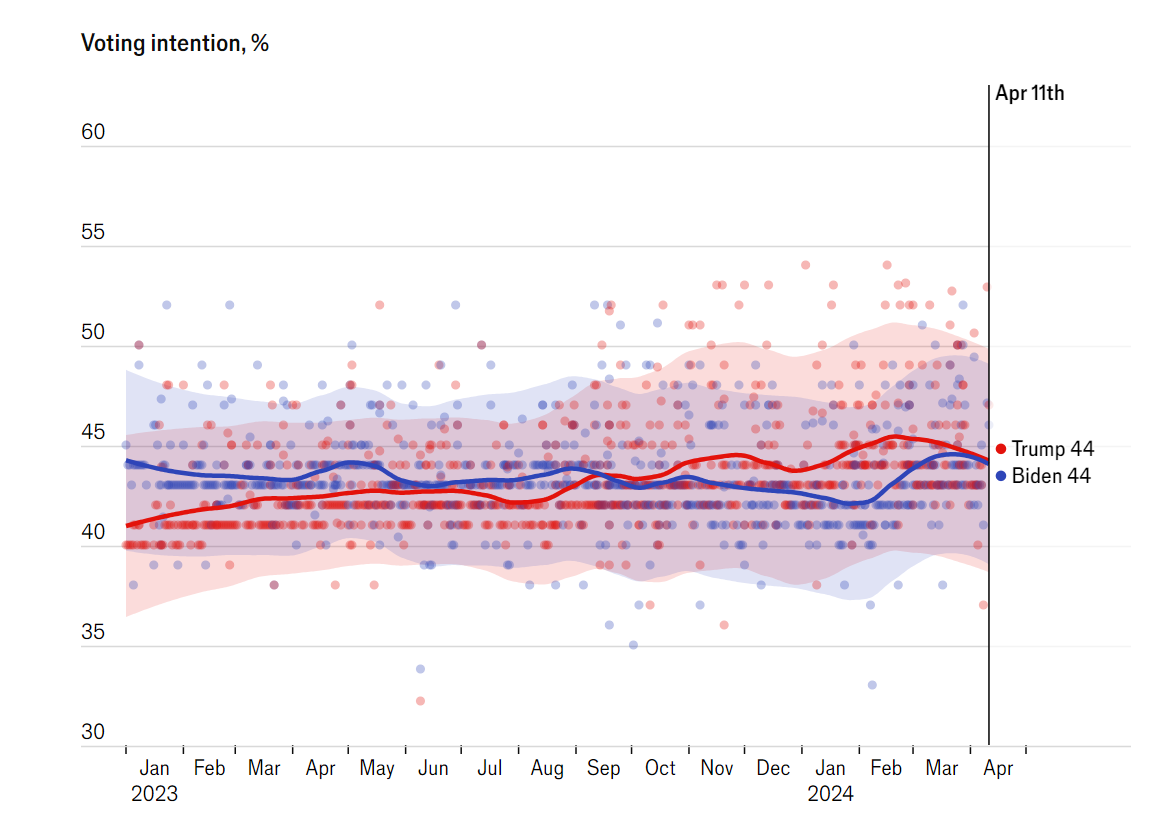The width and height of the screenshot is (1151, 815).
Task: Click the blue Biden legend dot
Action: tap(1001, 476)
